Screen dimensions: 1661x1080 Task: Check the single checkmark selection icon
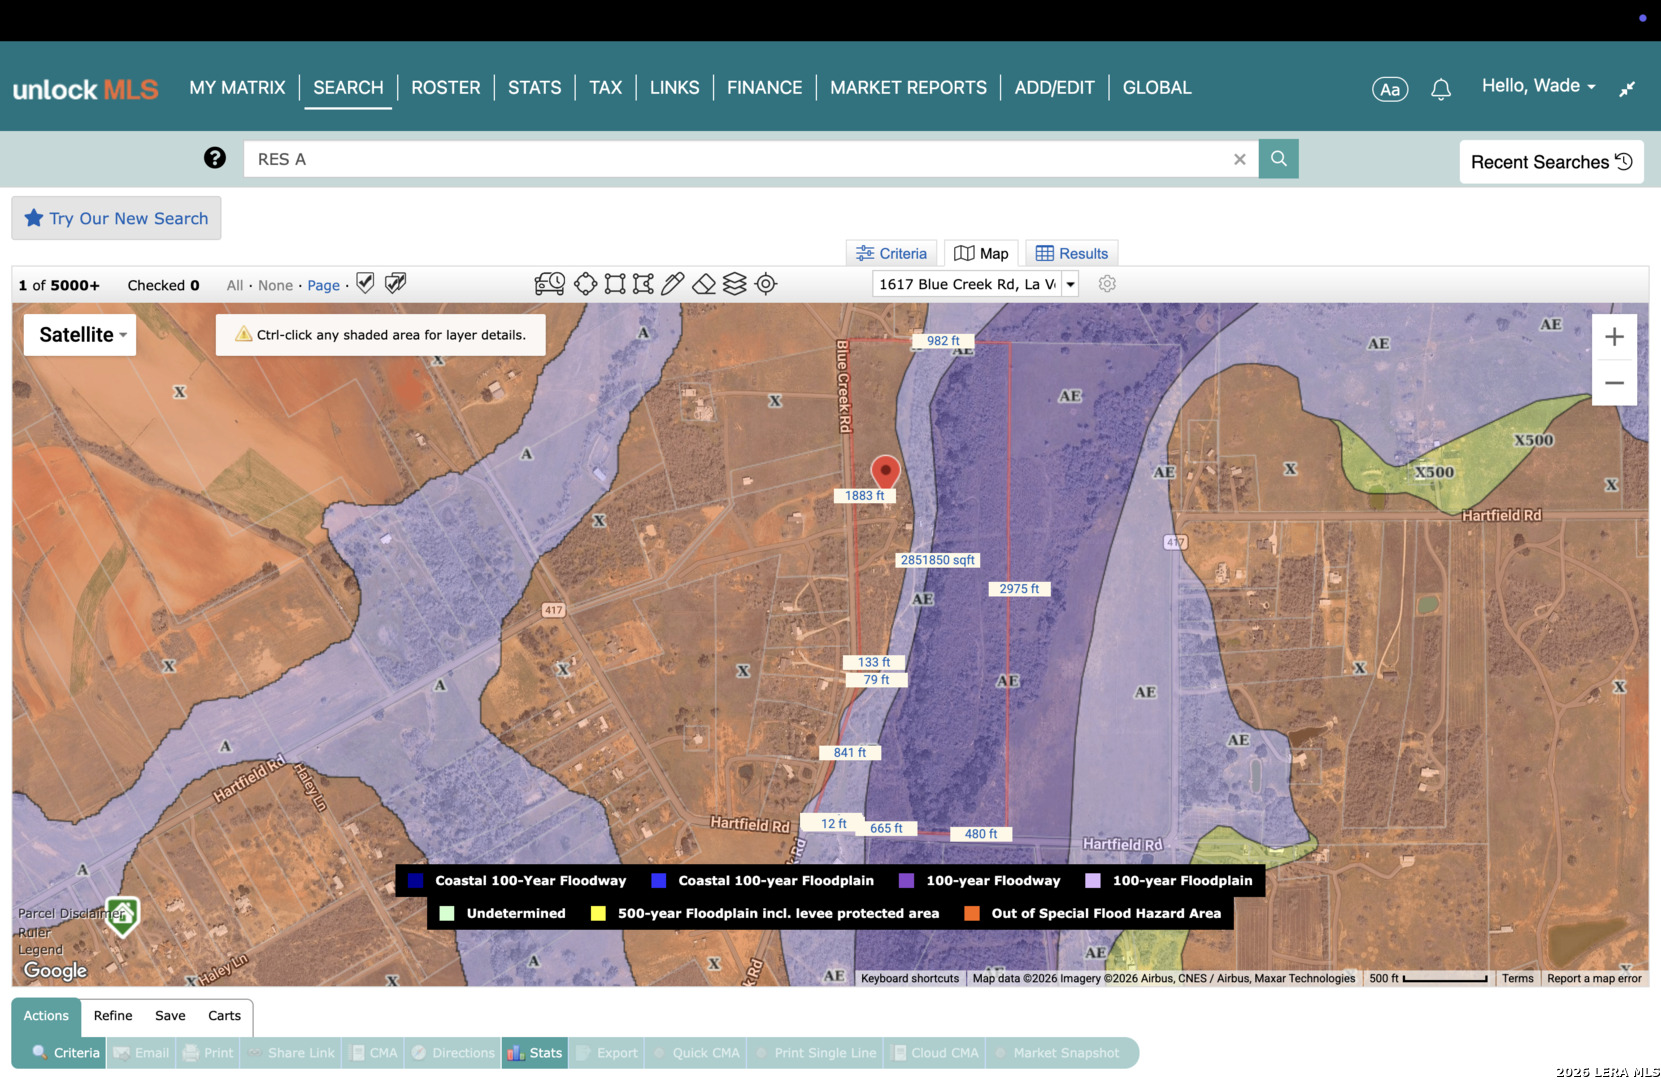pos(365,284)
